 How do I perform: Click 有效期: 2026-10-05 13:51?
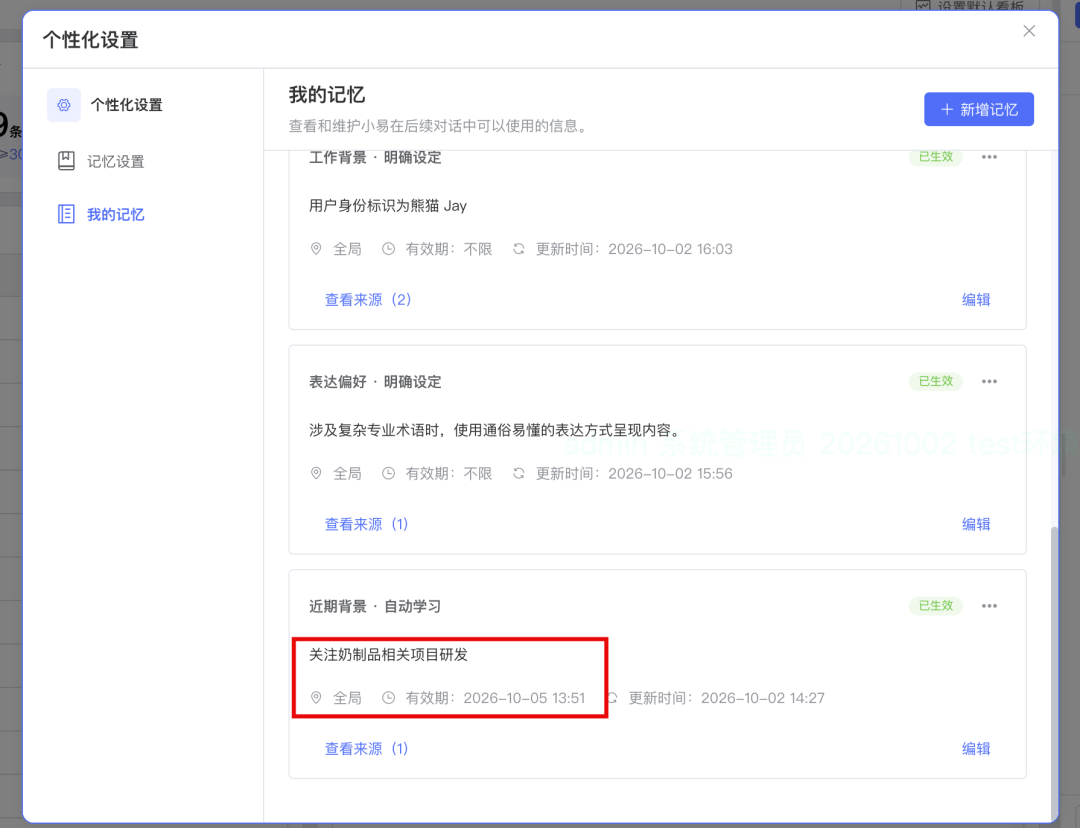[x=495, y=698]
